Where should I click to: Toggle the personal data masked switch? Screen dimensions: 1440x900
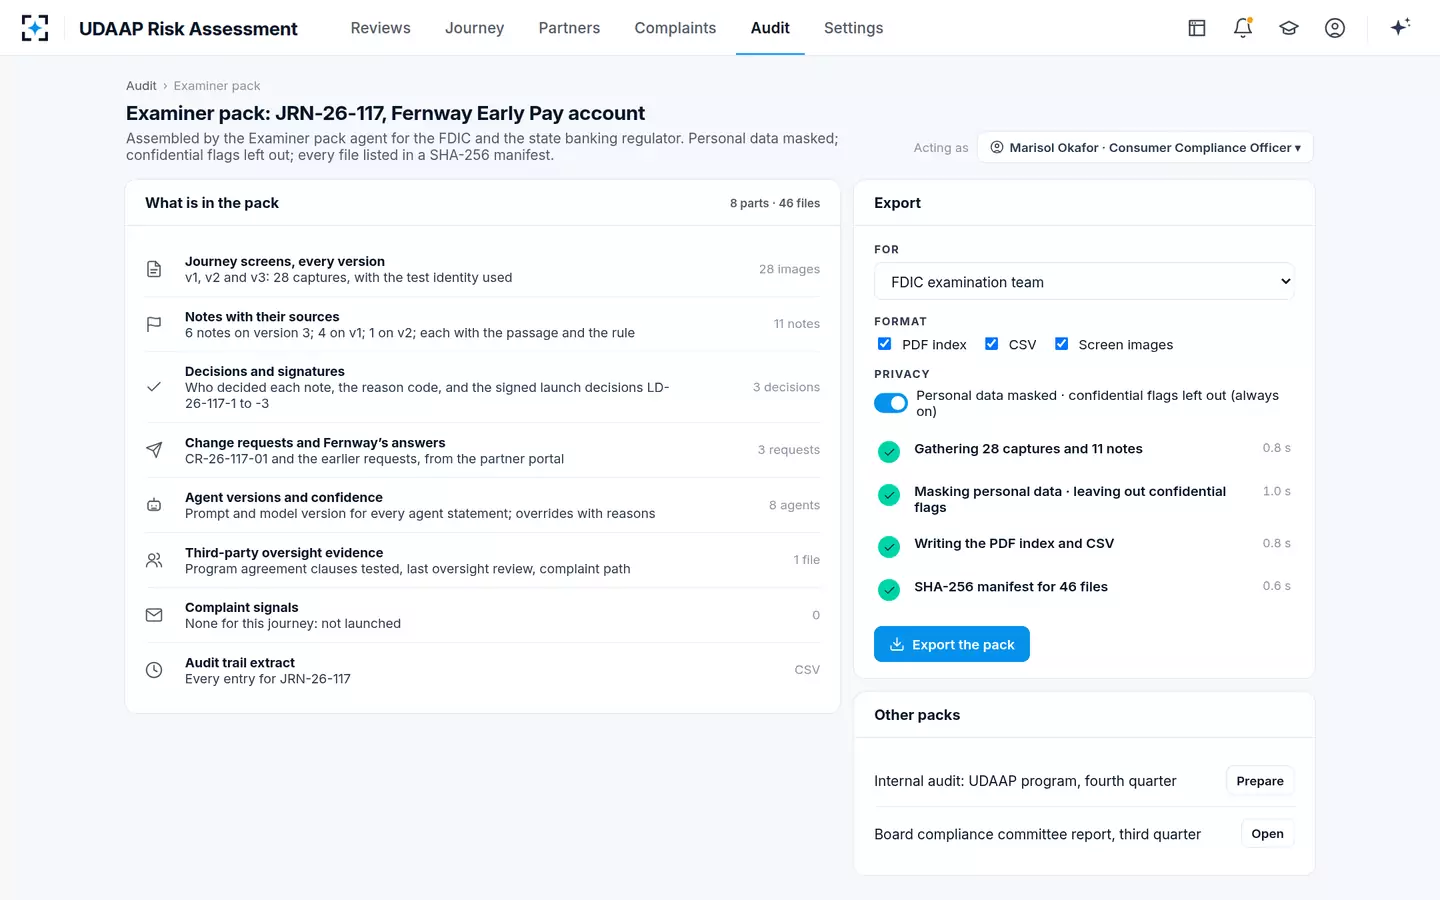click(891, 403)
